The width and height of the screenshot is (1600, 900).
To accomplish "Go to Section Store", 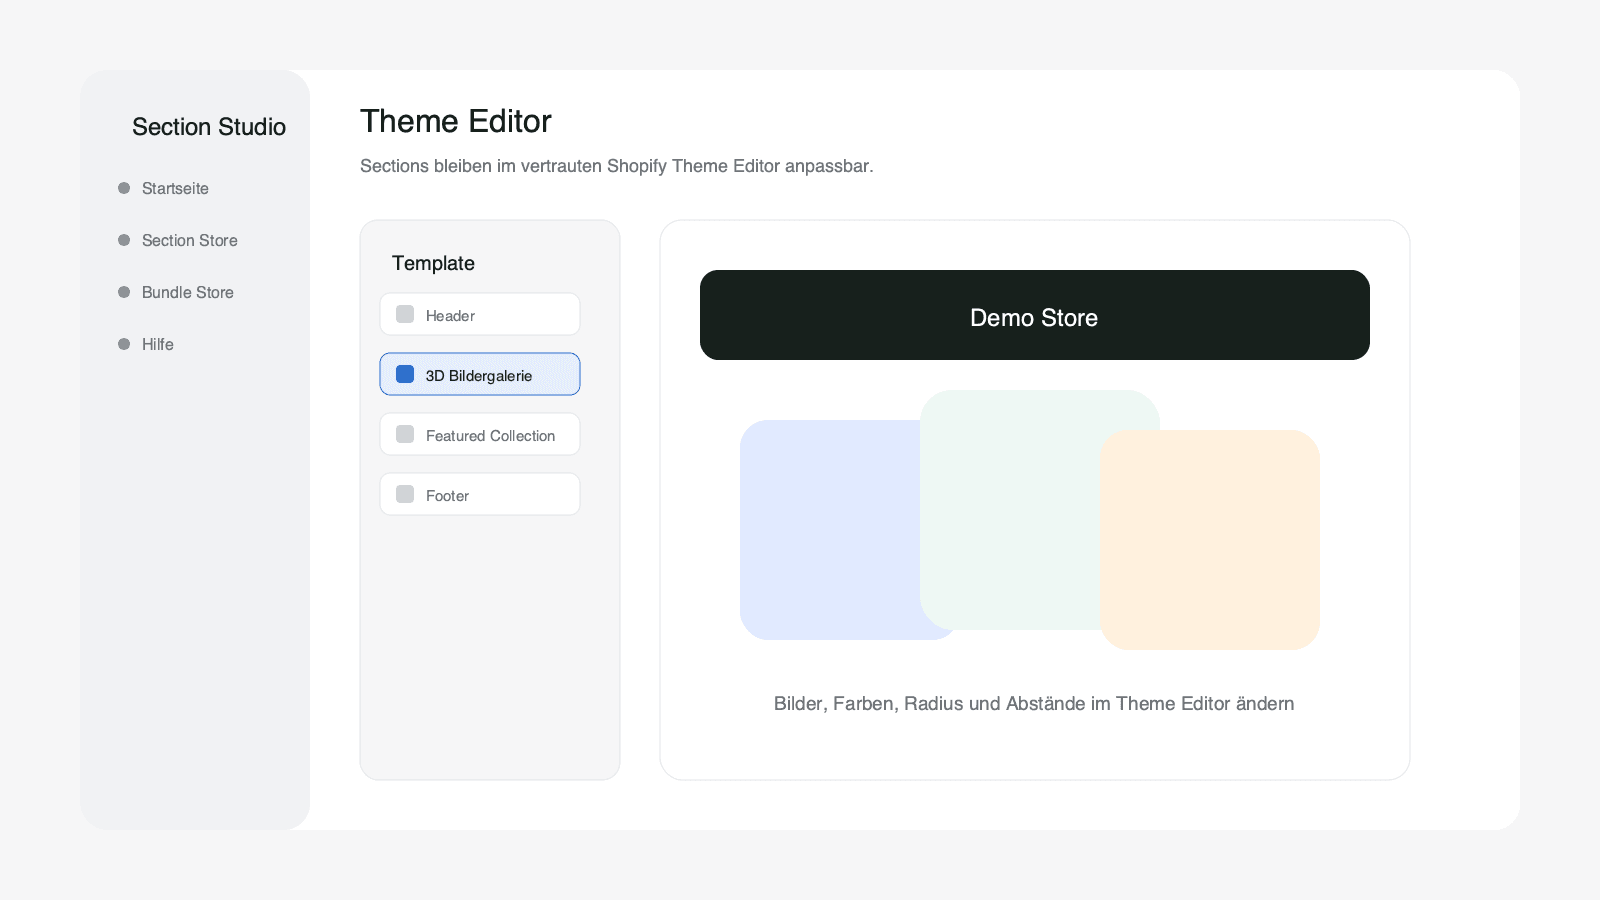I will click(x=190, y=240).
